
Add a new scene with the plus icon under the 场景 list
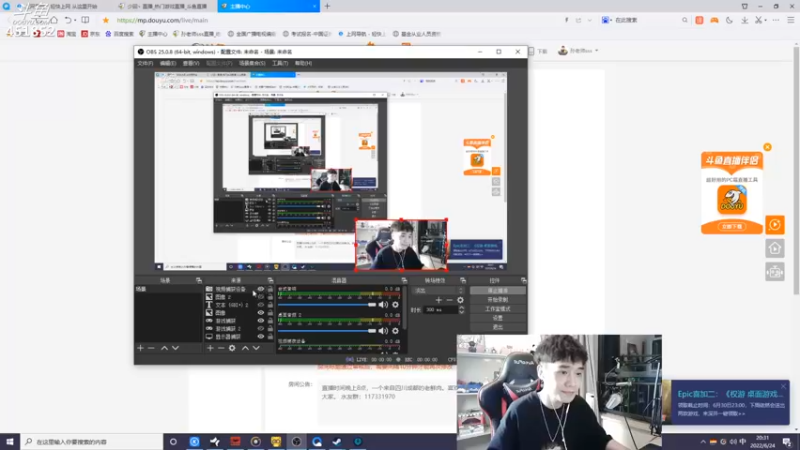click(x=140, y=348)
